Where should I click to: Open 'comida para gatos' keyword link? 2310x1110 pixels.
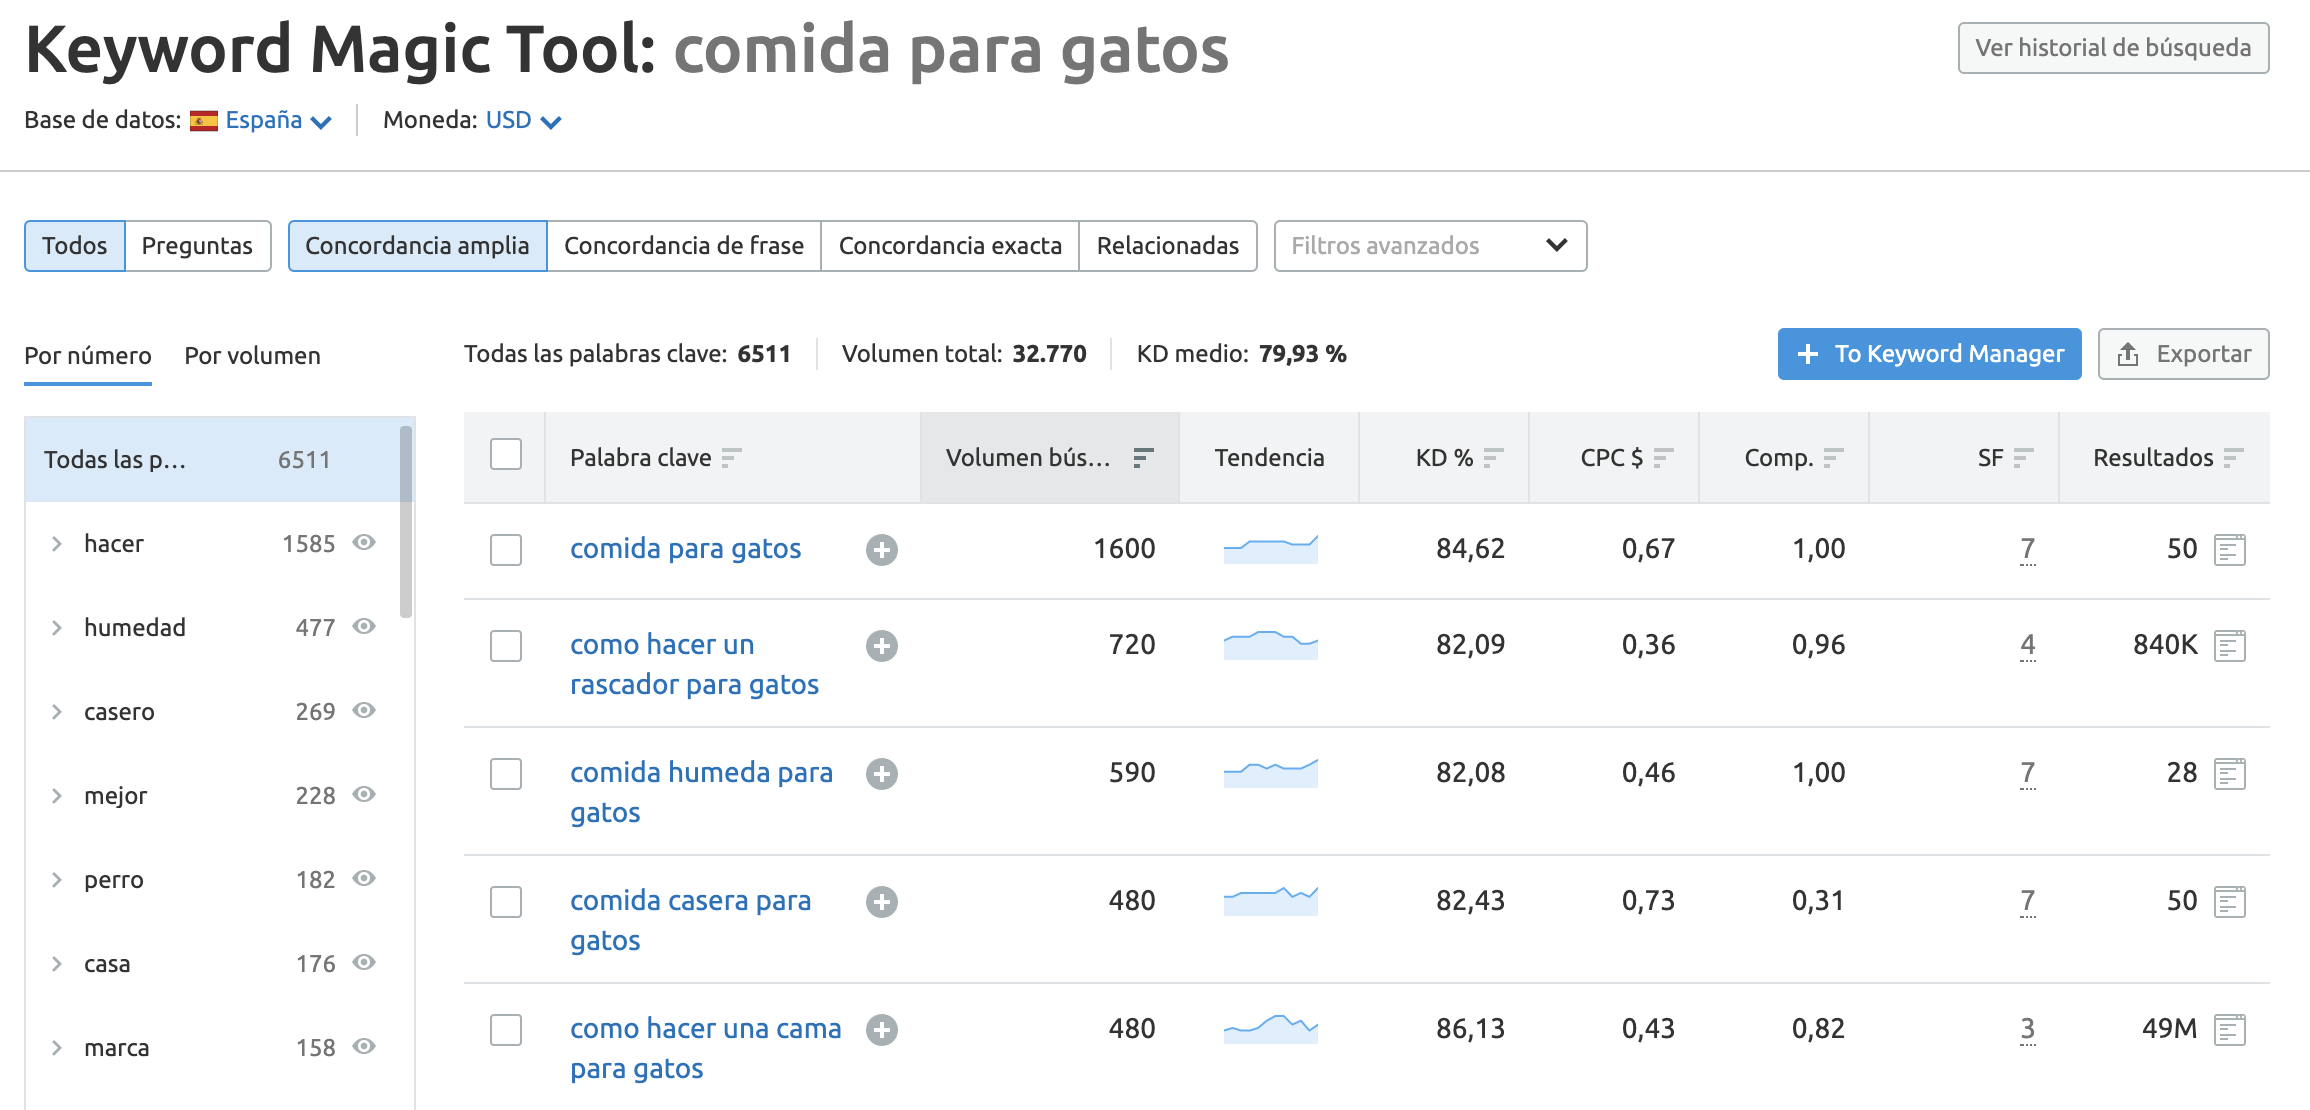686,549
